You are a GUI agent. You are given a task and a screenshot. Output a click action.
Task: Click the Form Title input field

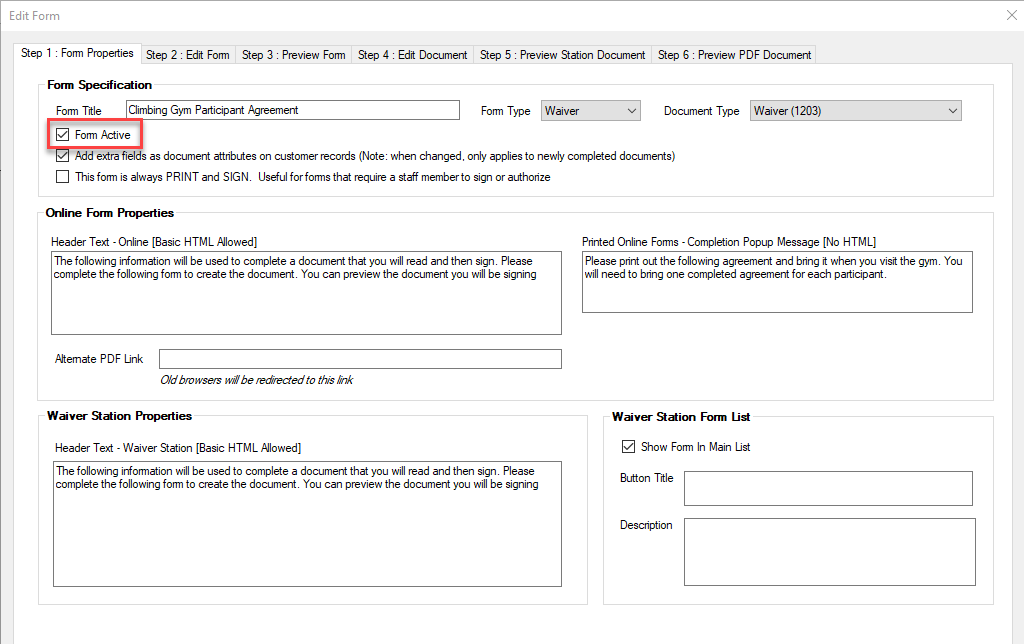tap(293, 110)
